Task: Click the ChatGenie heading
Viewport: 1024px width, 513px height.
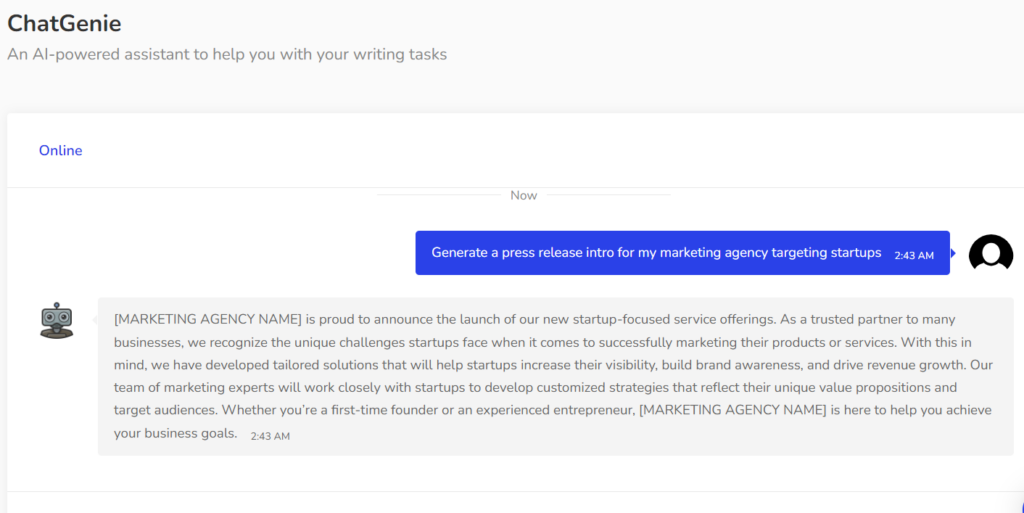Action: (64, 23)
